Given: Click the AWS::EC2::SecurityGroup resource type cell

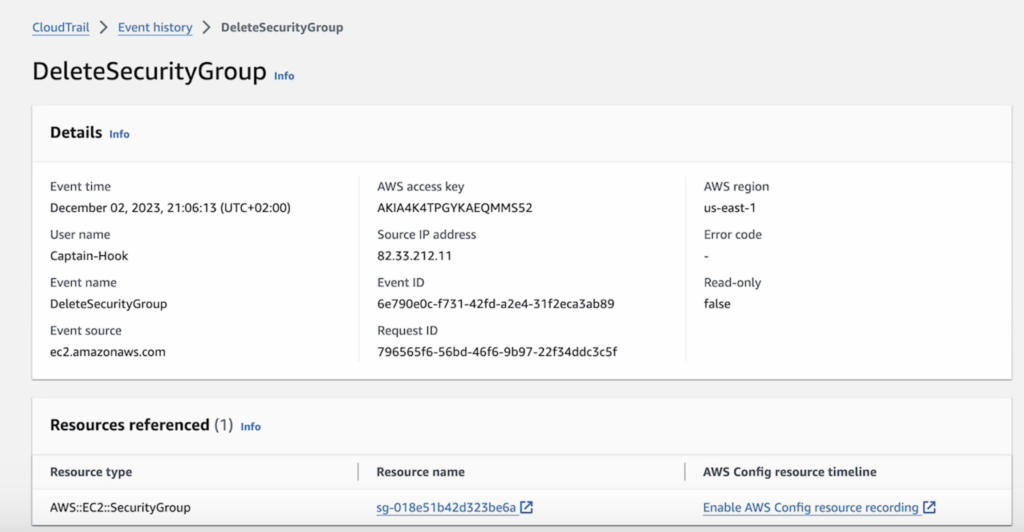Looking at the screenshot, I should (x=120, y=507).
